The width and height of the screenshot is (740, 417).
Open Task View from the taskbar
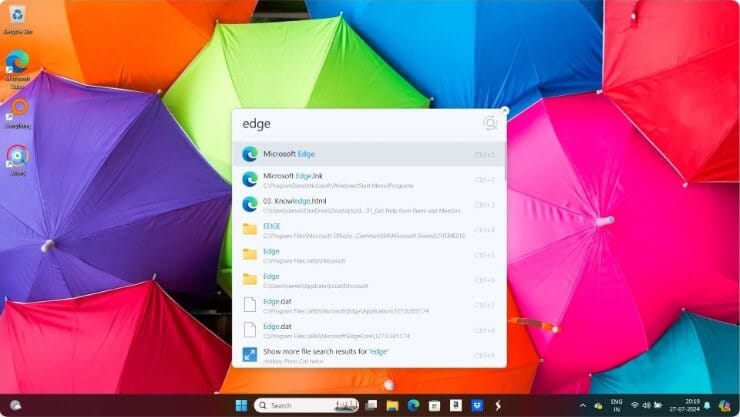[371, 405]
